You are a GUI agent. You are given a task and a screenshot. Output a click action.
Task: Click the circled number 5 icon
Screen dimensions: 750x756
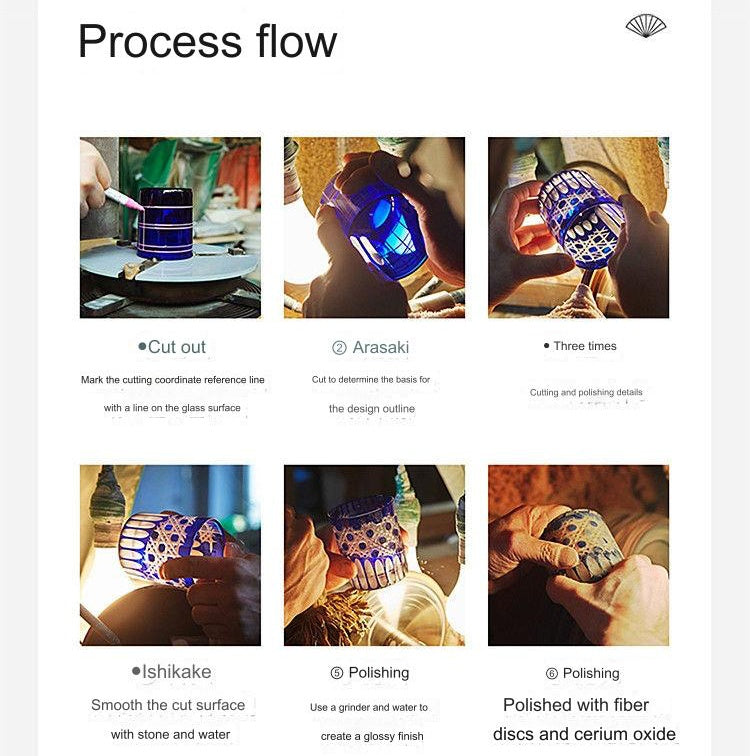[337, 674]
